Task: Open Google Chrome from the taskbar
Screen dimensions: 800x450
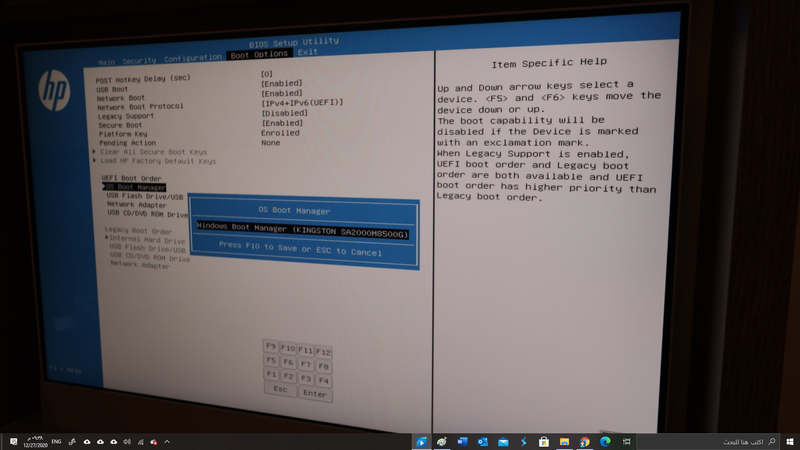Action: pyautogui.click(x=585, y=442)
